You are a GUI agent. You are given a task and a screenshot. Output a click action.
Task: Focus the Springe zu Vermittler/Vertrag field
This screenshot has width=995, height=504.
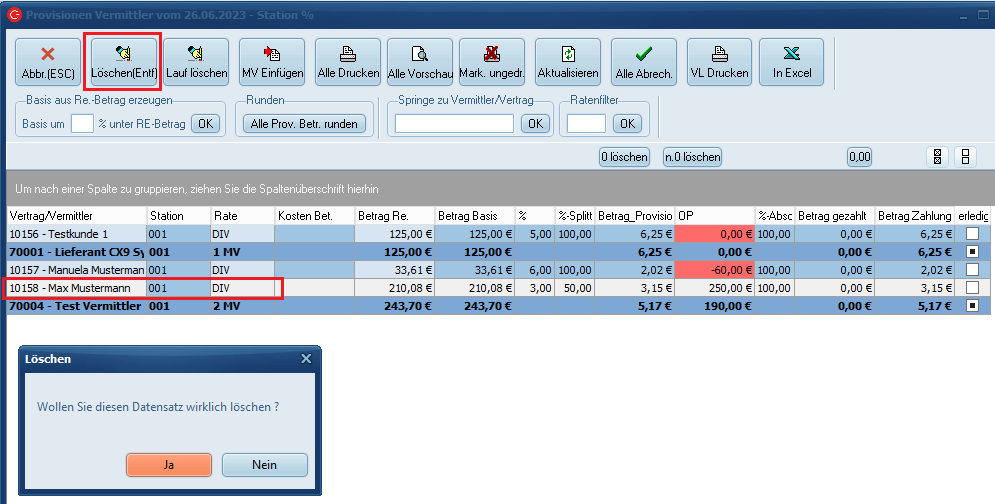454,124
